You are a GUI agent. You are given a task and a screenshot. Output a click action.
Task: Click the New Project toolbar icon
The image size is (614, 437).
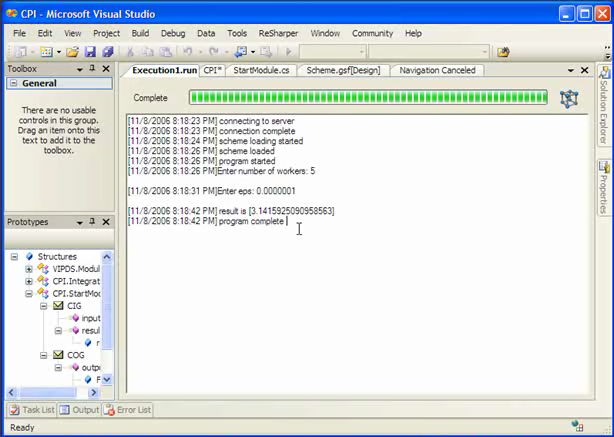click(21, 52)
